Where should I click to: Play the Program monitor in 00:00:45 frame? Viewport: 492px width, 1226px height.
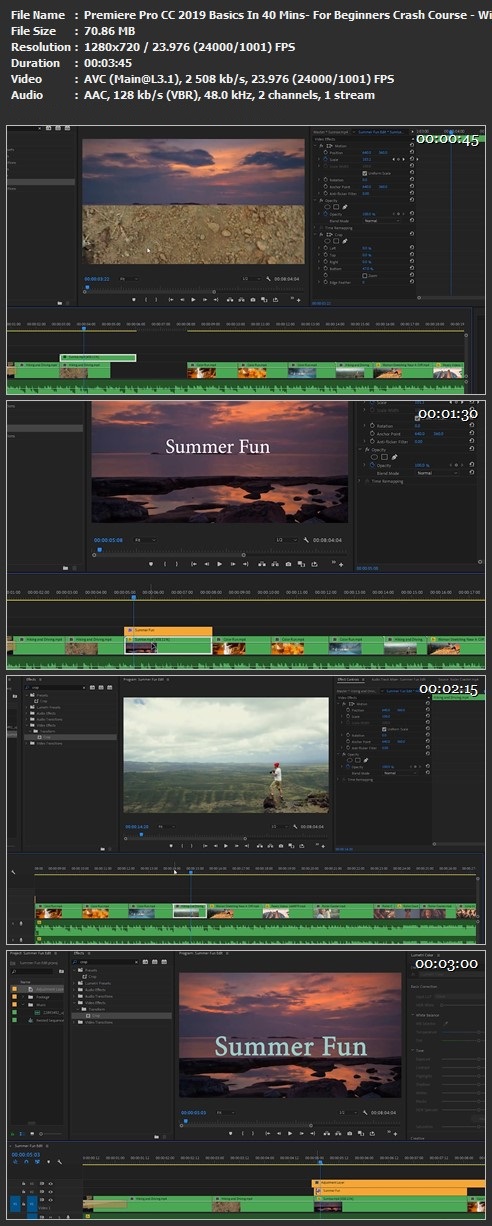[193, 300]
